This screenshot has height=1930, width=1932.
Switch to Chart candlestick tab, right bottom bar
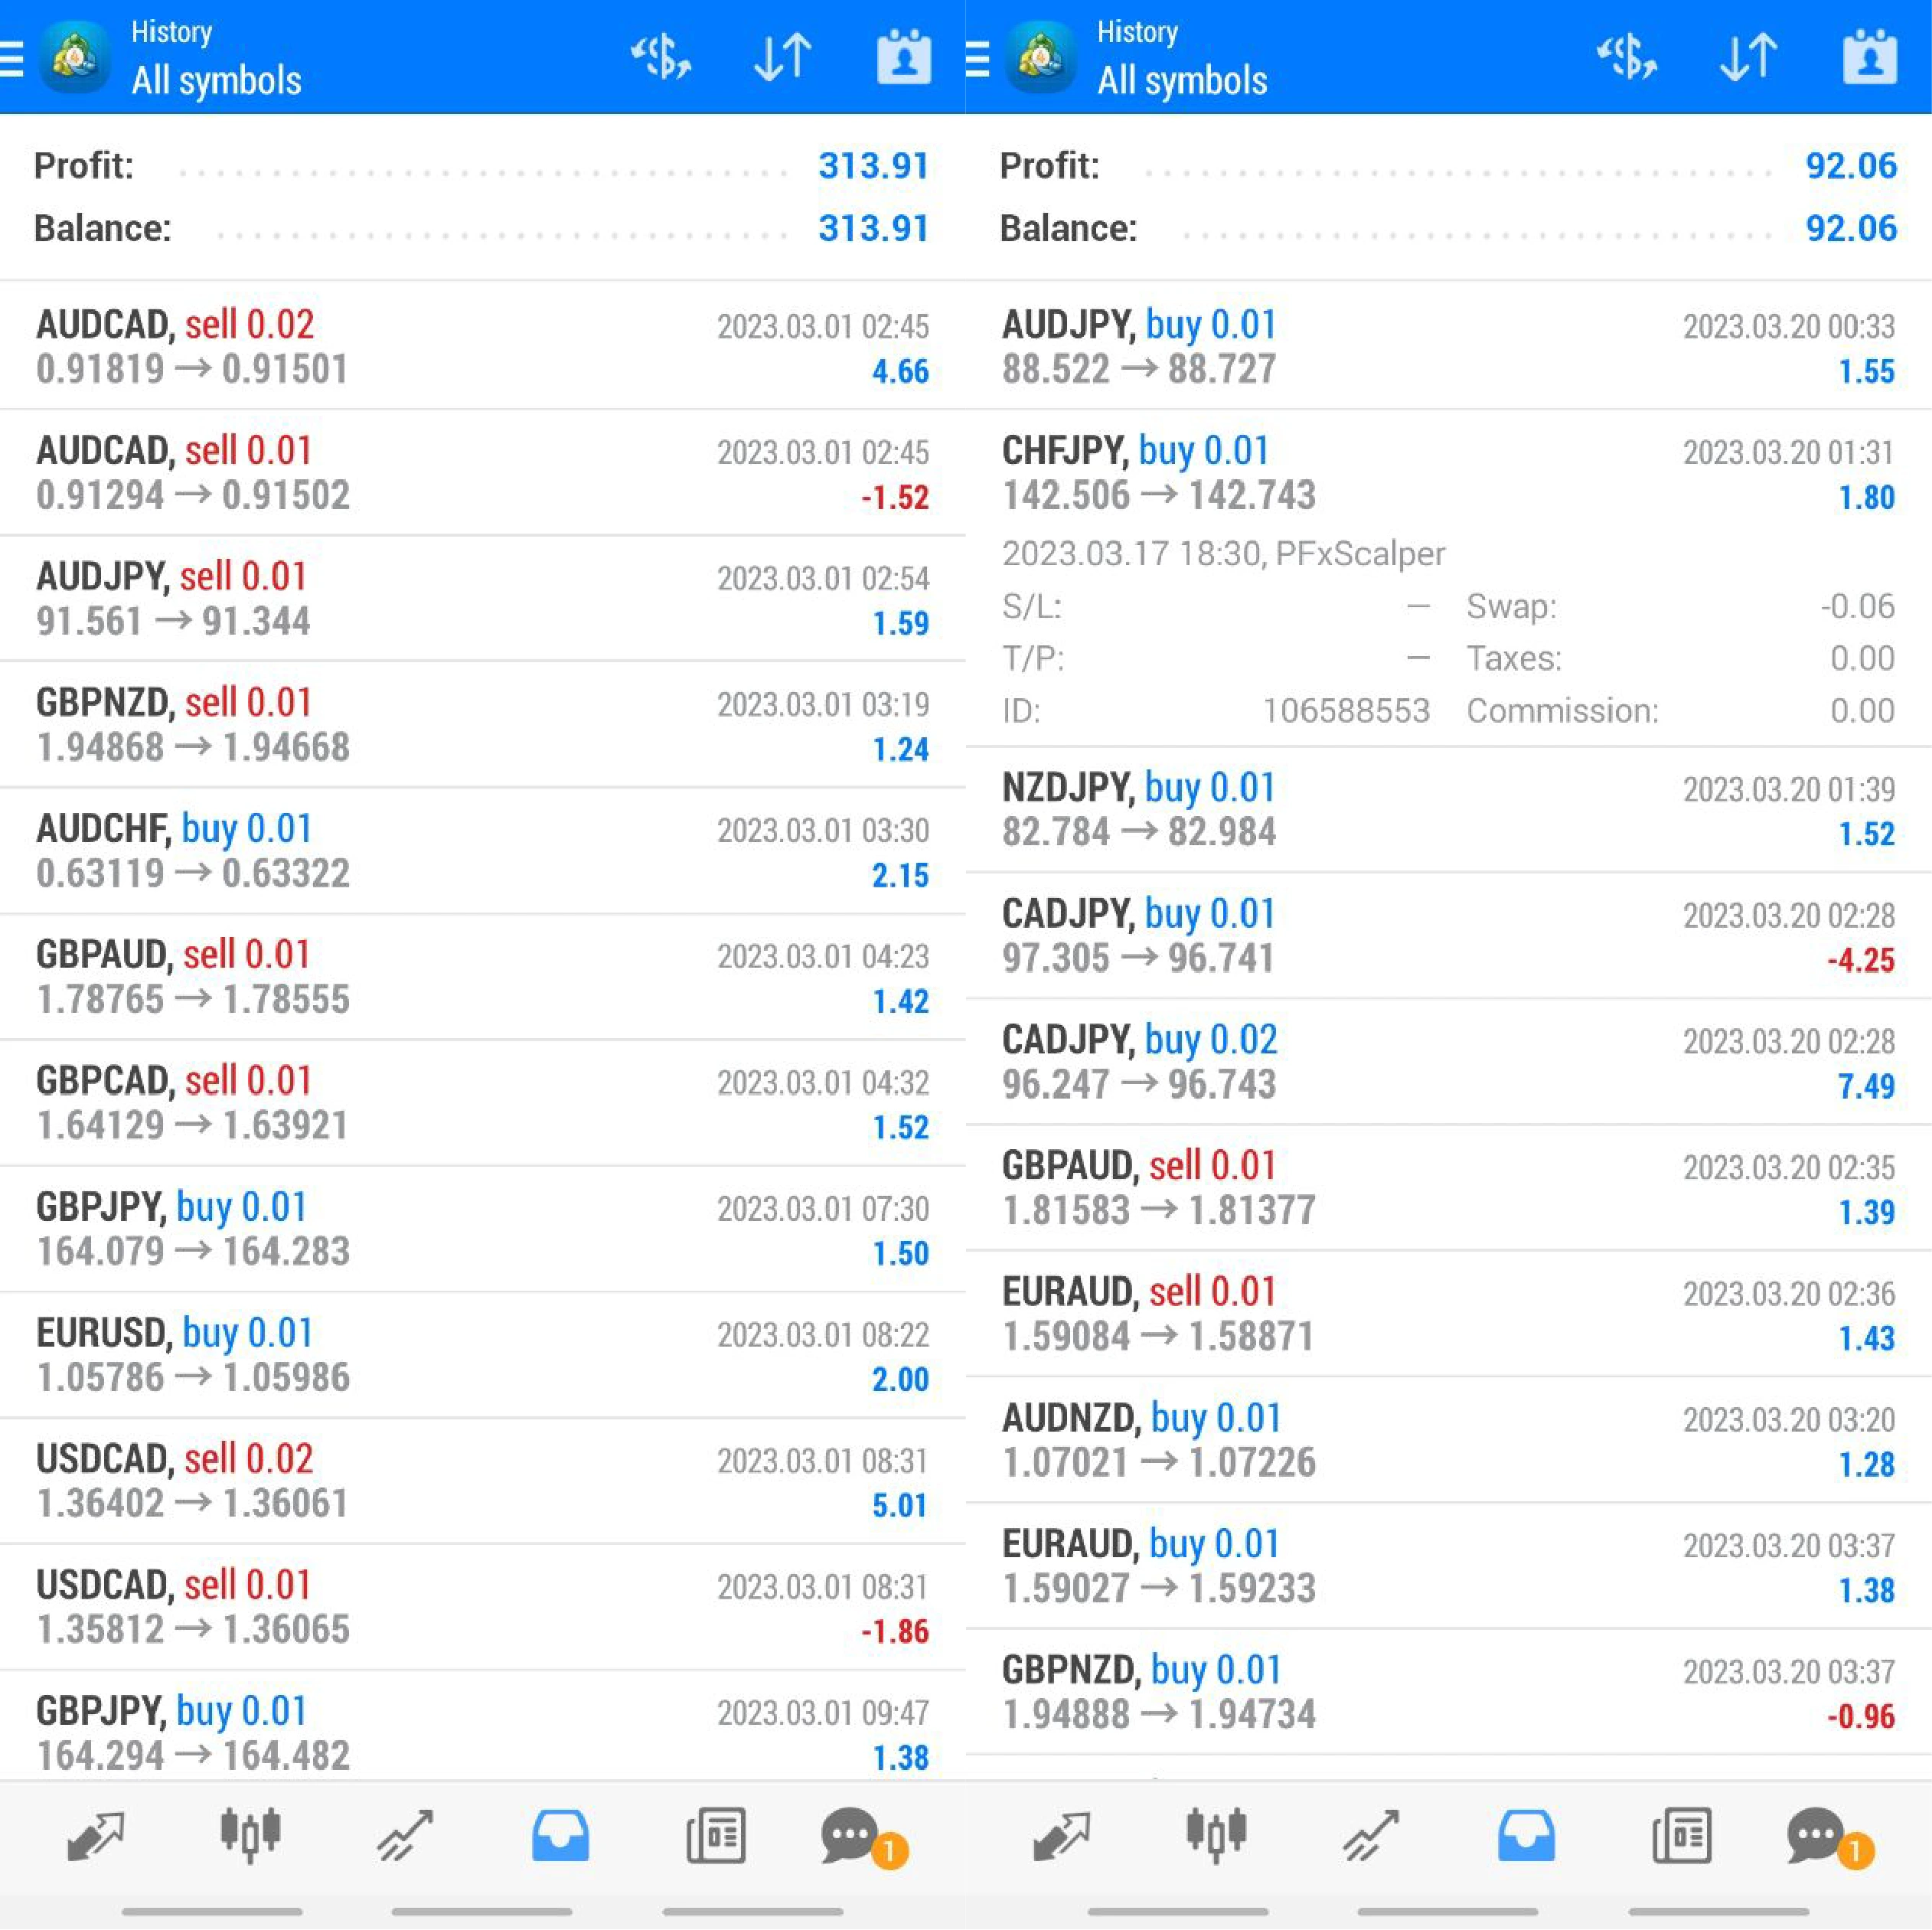[x=1216, y=1836]
